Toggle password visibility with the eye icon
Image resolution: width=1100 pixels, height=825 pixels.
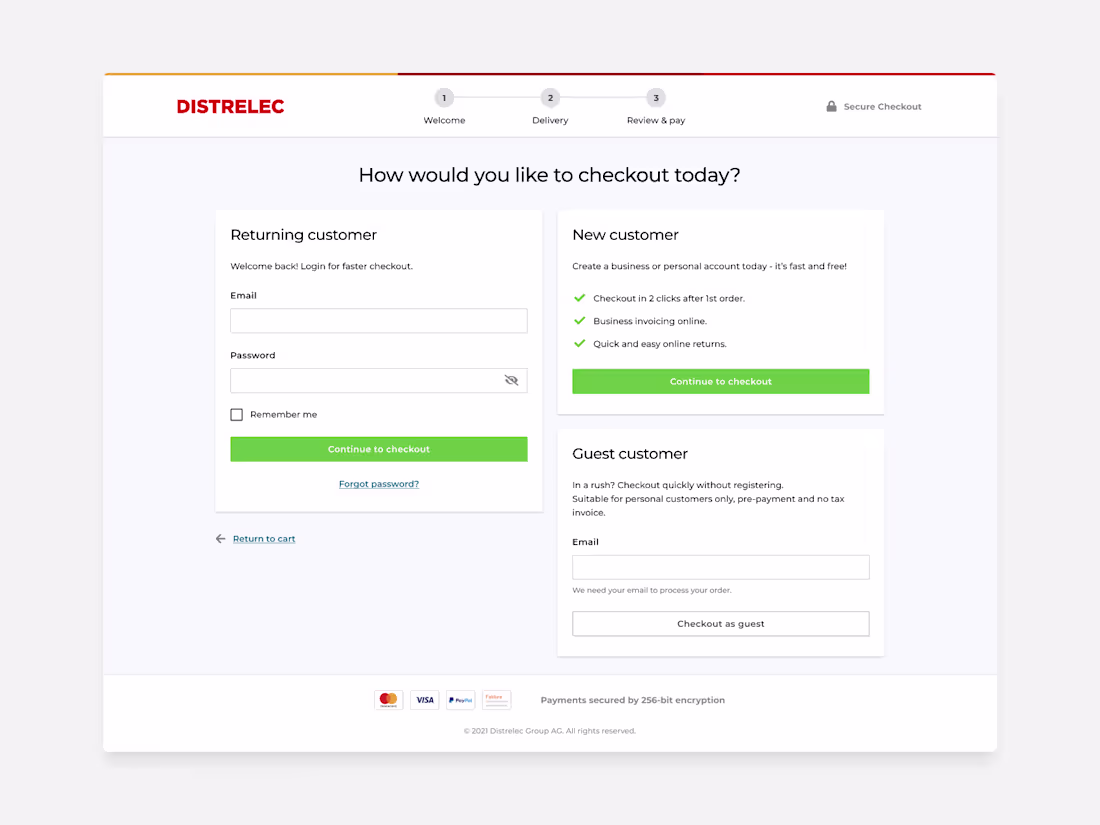coord(511,380)
